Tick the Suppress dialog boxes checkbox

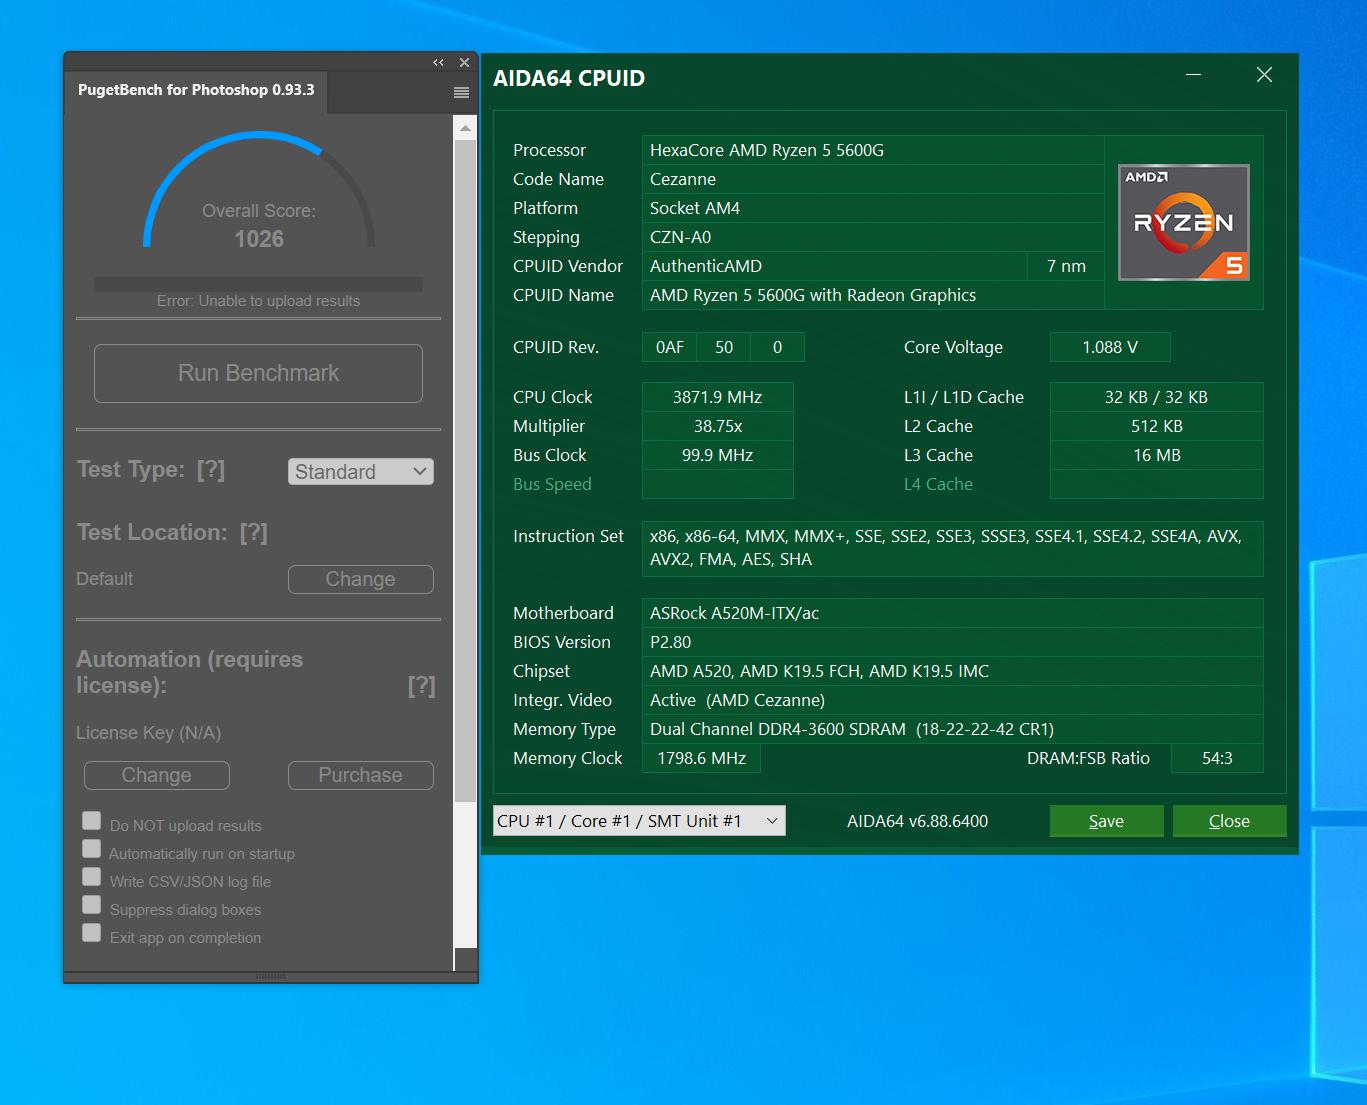click(92, 905)
